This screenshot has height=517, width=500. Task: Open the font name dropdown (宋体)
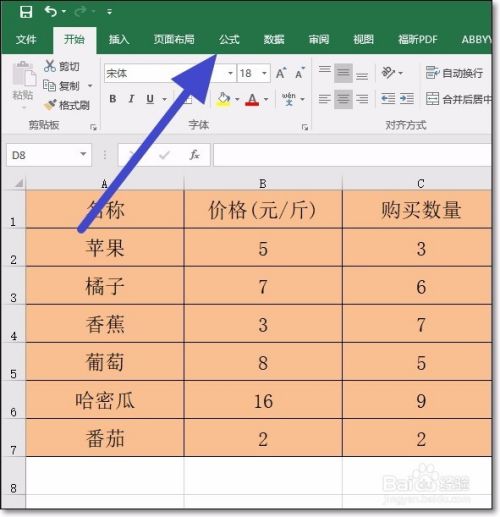pyautogui.click(x=230, y=73)
